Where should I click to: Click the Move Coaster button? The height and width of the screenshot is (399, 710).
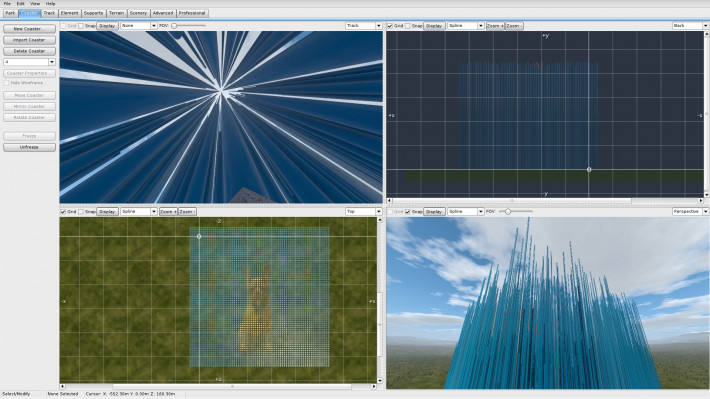(29, 96)
